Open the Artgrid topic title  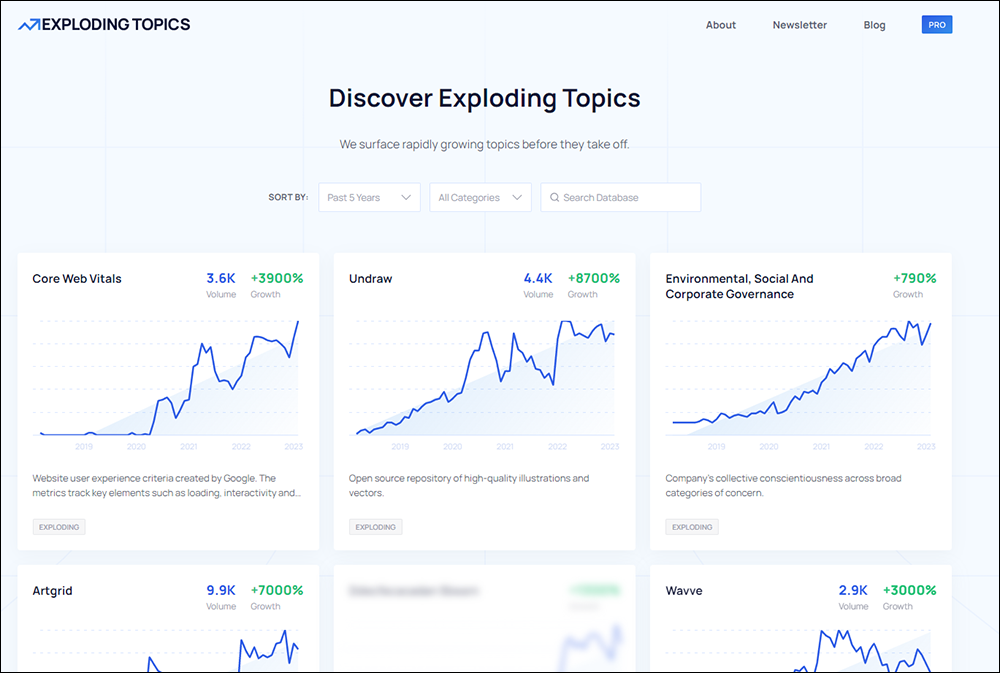click(52, 591)
